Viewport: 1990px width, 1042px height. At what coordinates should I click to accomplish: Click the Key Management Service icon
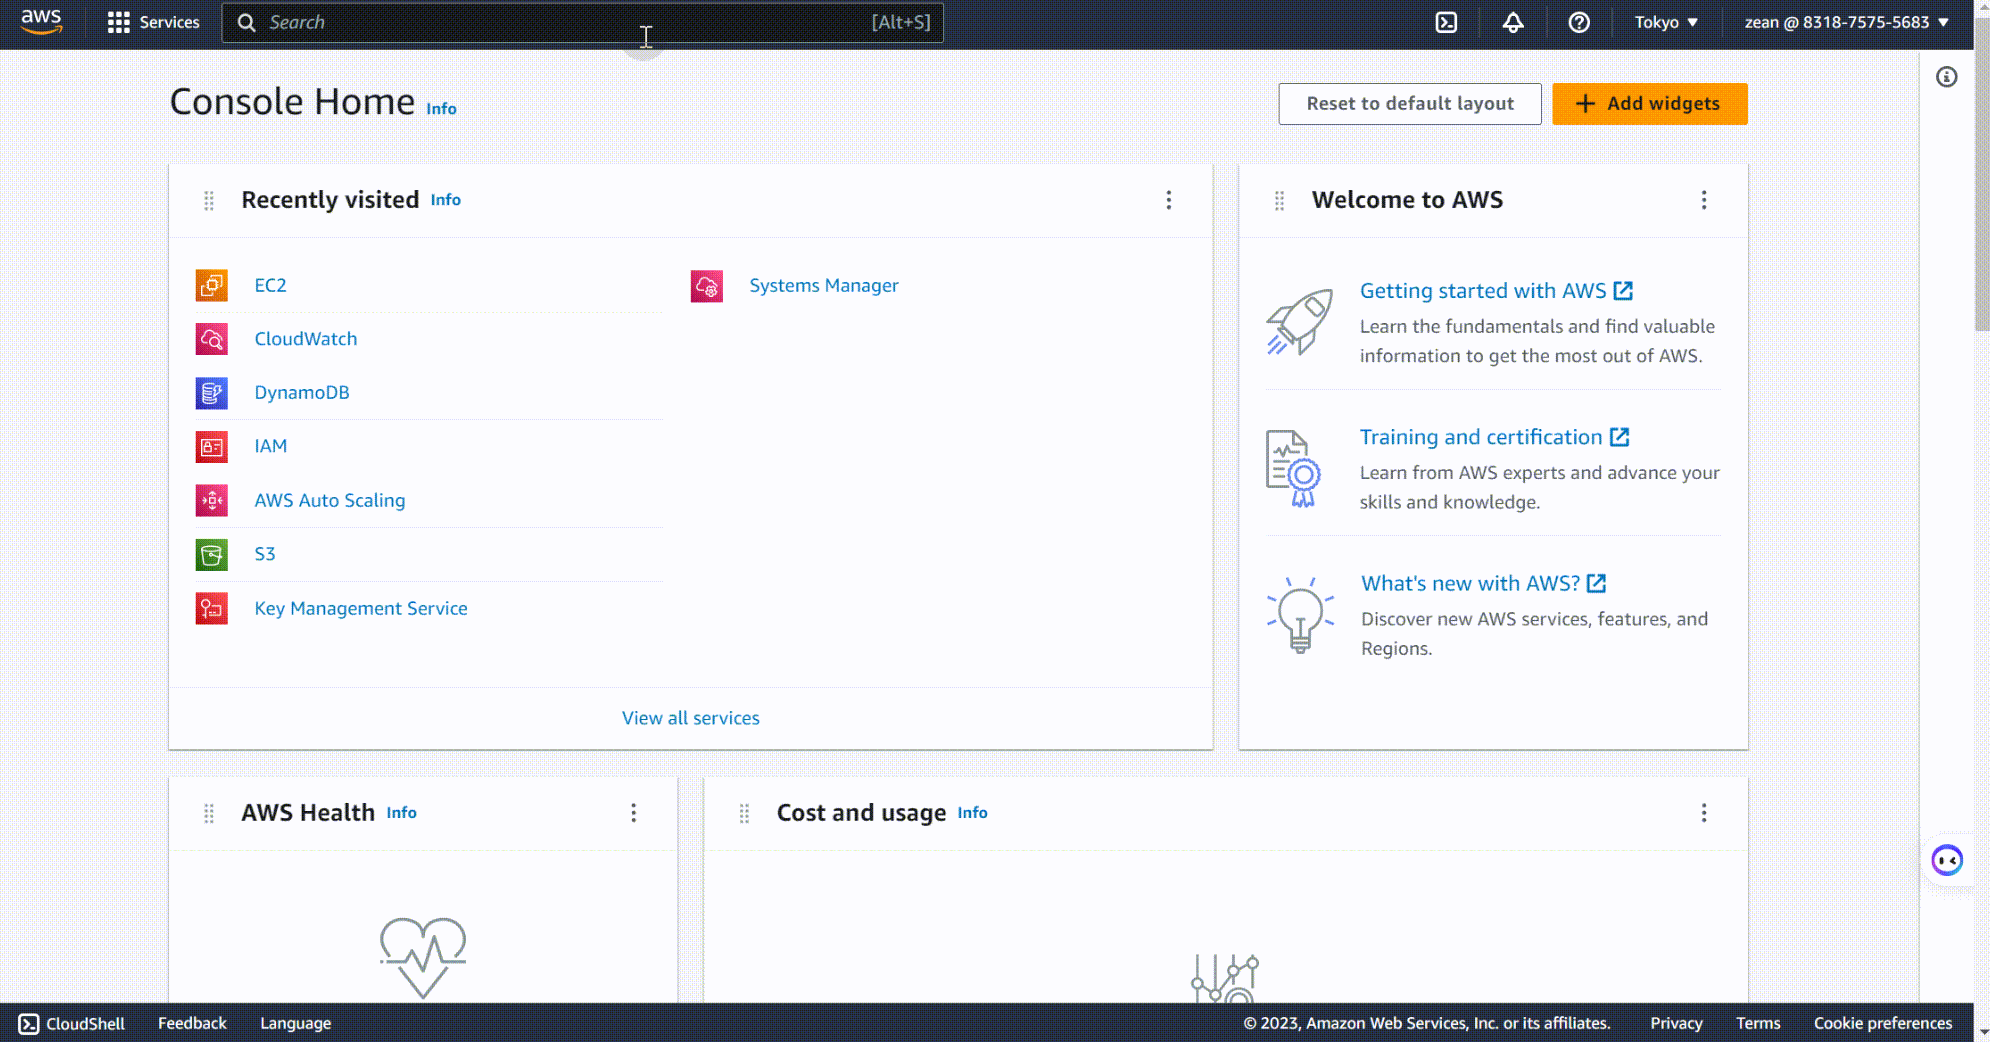(212, 609)
